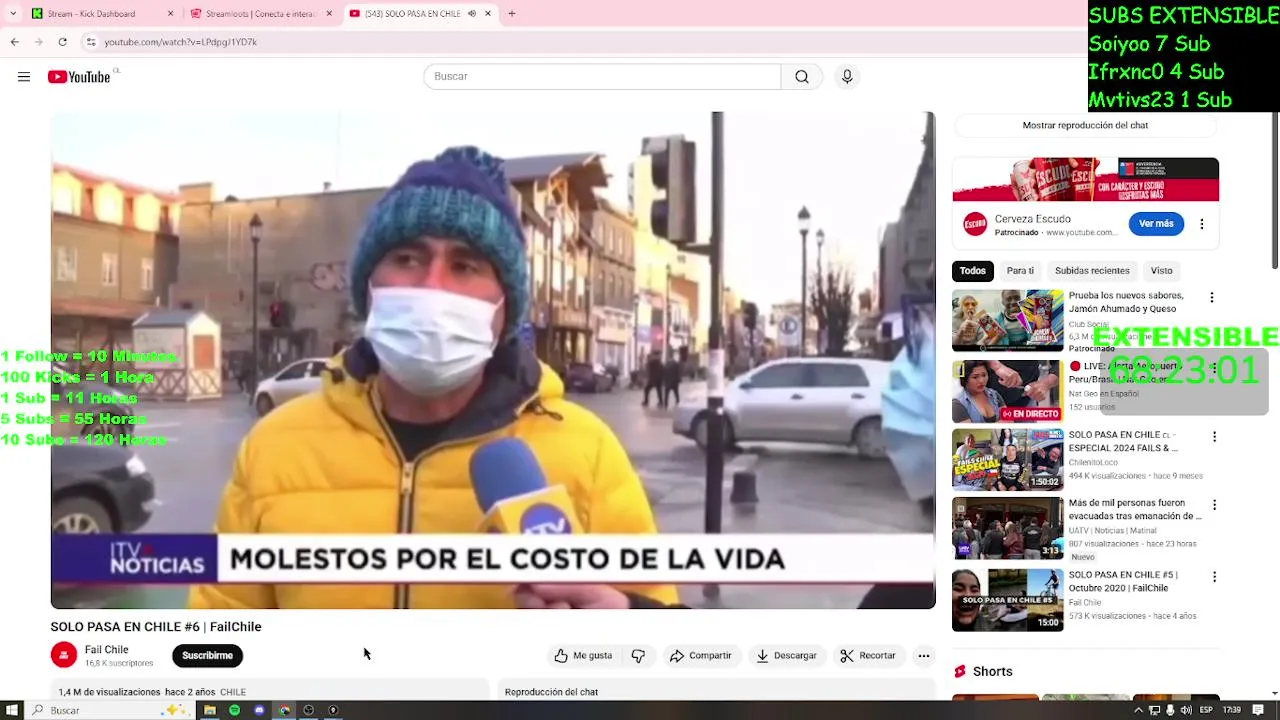Screen dimensions: 1280x720
Task: Reload the page with the refresh icon
Action: tap(62, 42)
